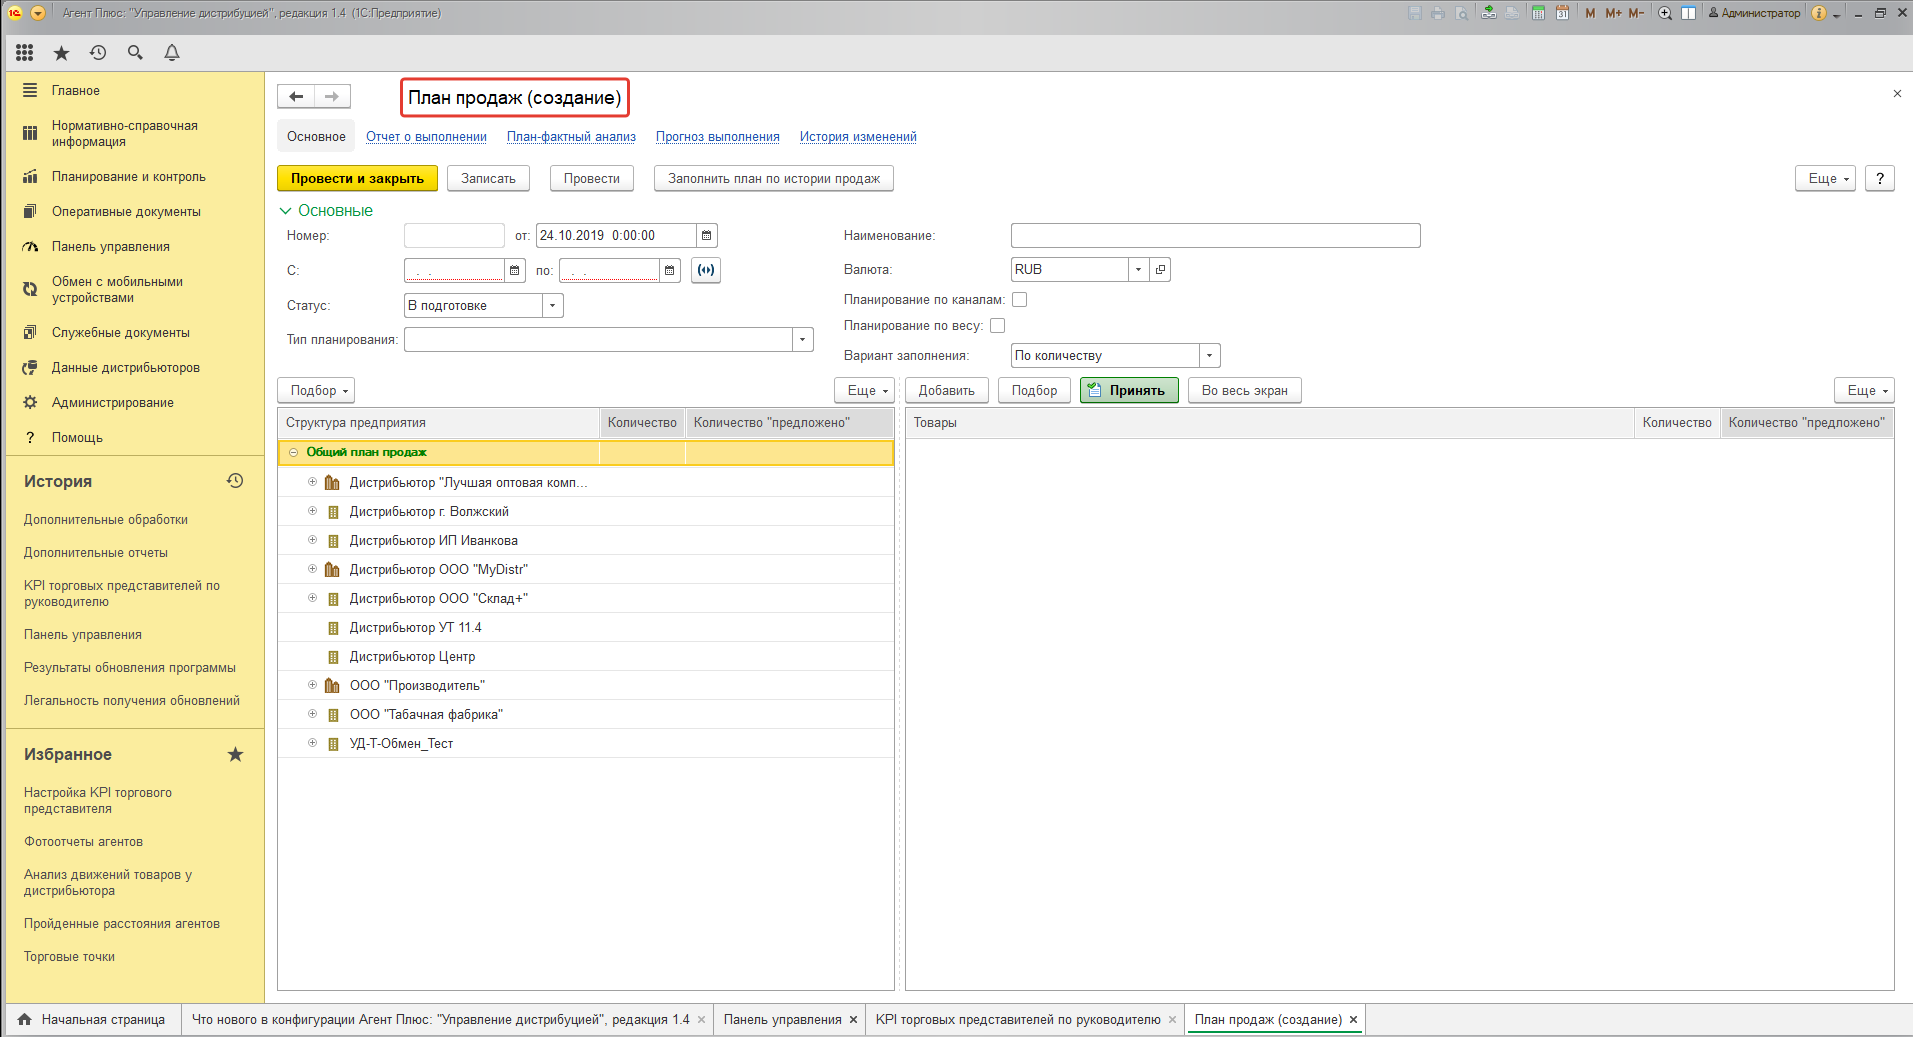Open notifications bell icon
Screen dimensions: 1913x1037
(172, 53)
